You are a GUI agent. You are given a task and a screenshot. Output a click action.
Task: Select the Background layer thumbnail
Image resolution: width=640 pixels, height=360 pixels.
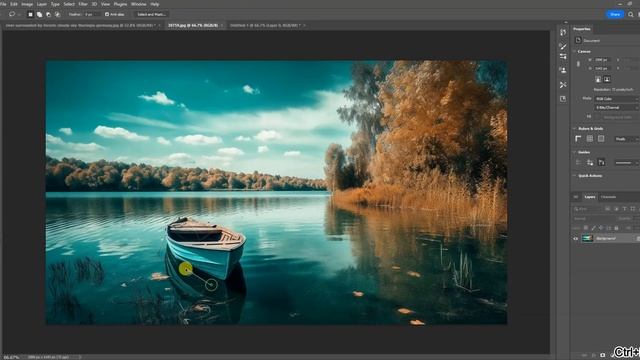(x=587, y=238)
